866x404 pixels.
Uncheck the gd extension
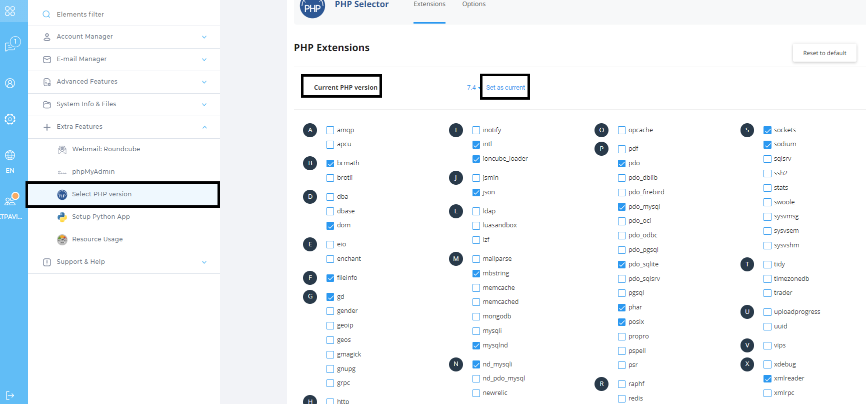click(x=330, y=297)
